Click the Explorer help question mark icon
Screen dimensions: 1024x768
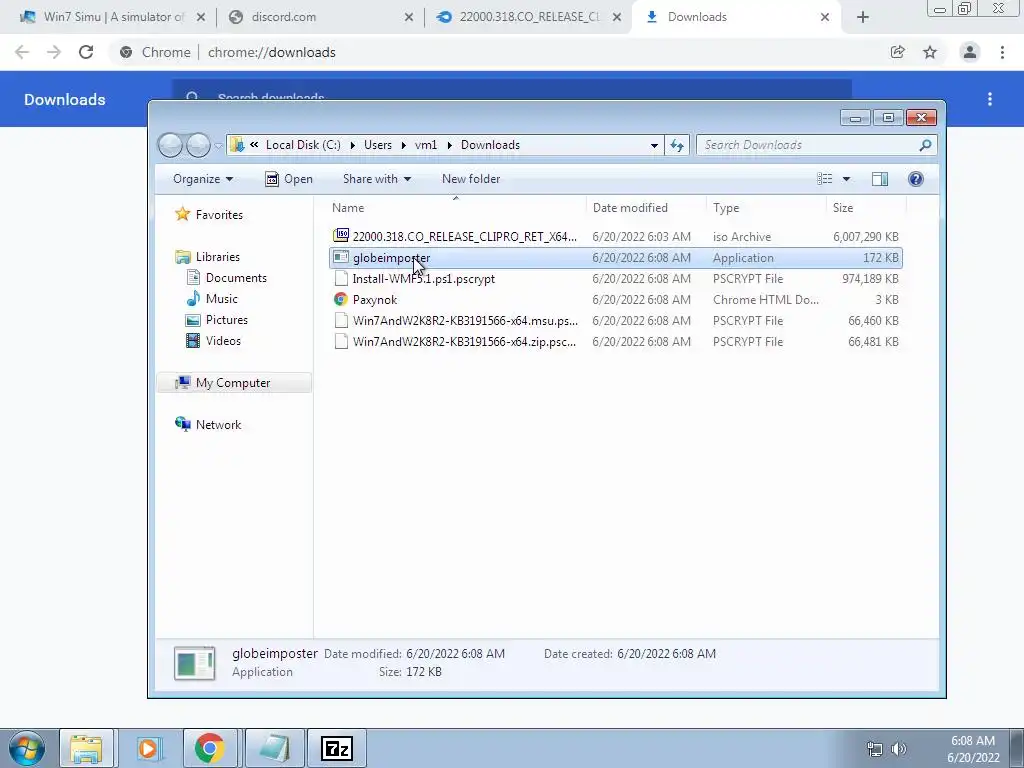916,179
